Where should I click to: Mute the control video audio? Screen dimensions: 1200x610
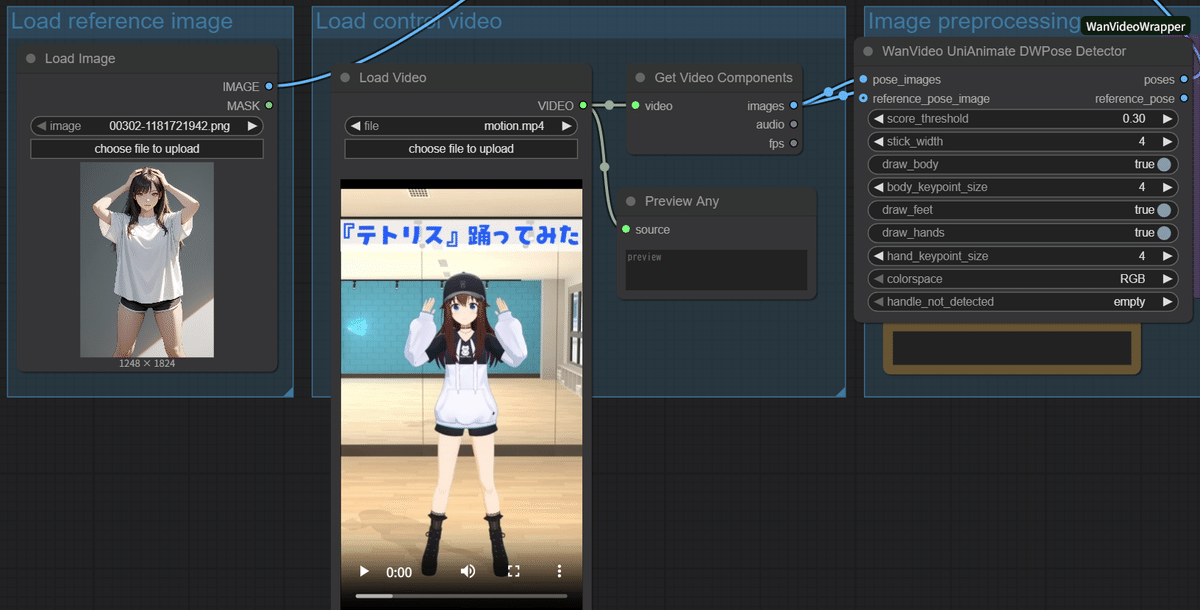[467, 571]
